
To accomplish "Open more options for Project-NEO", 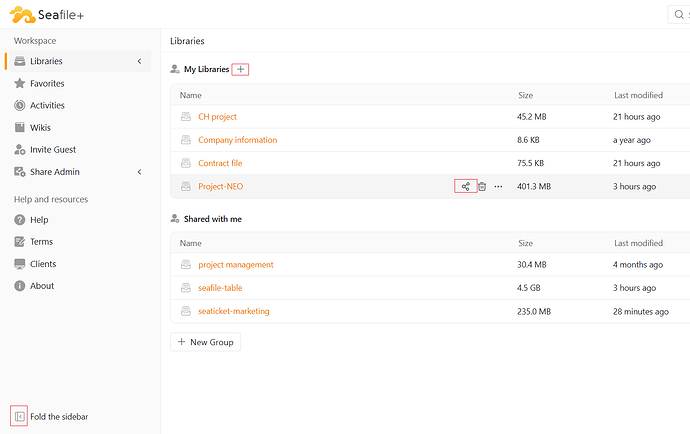I will point(498,187).
